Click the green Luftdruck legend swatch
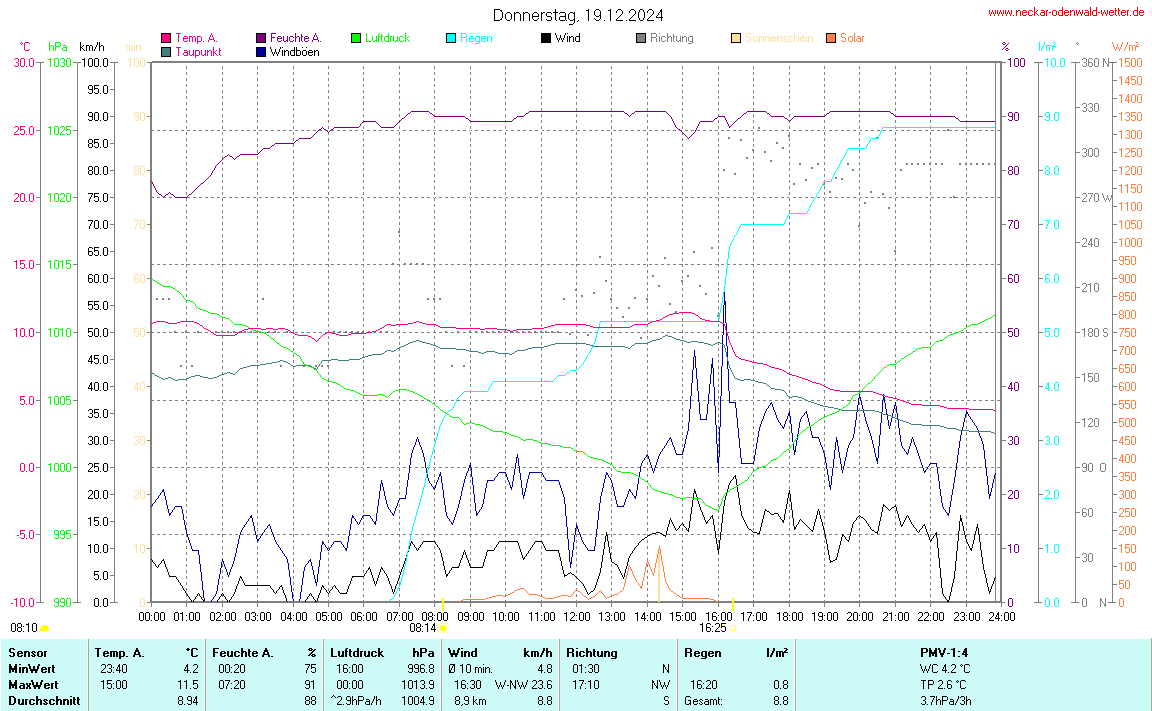 pos(356,39)
